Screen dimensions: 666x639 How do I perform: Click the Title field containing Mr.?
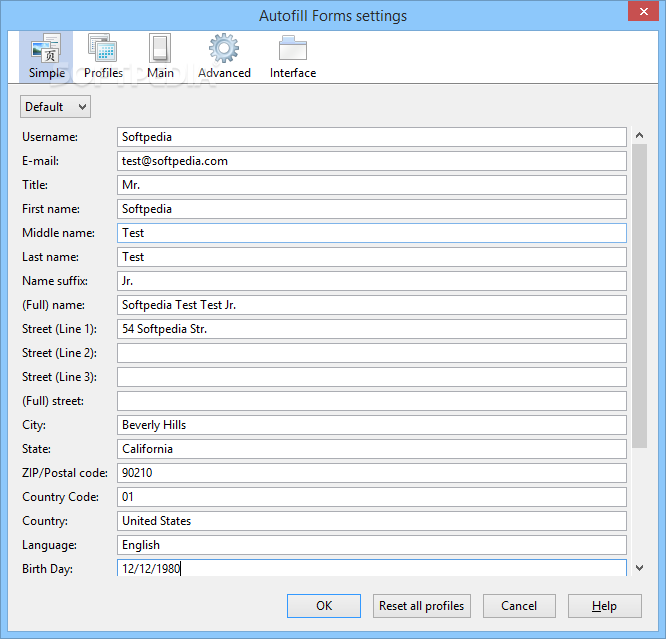click(x=372, y=185)
